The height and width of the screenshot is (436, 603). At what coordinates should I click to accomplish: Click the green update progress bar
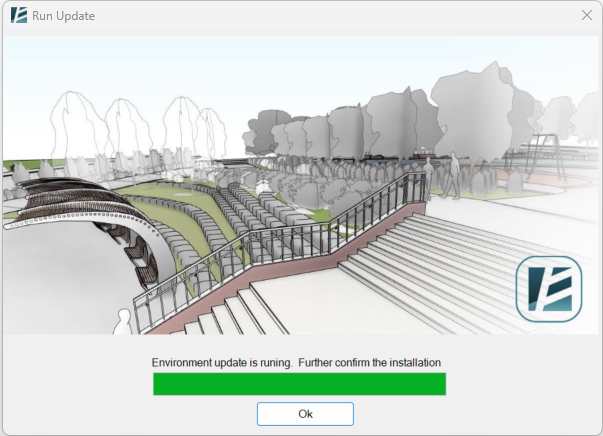pos(300,384)
